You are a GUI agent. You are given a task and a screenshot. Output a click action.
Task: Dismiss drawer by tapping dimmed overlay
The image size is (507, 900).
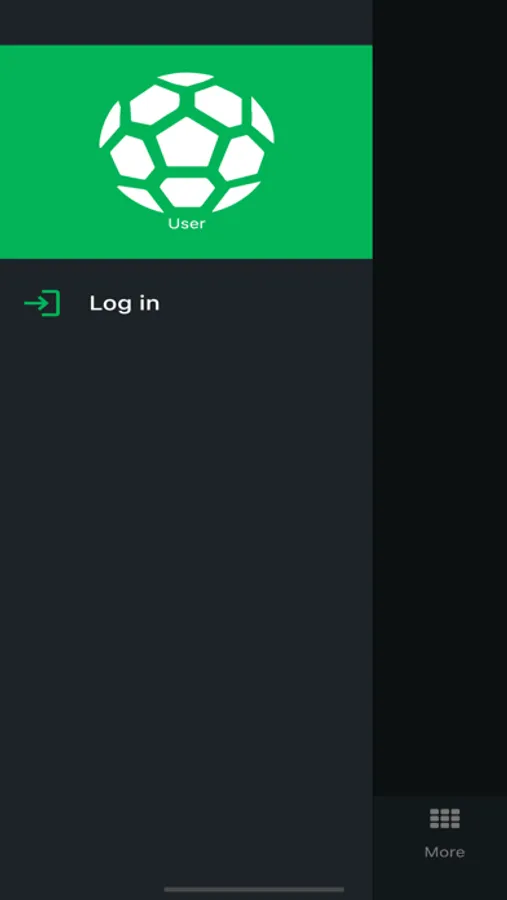[x=440, y=398]
